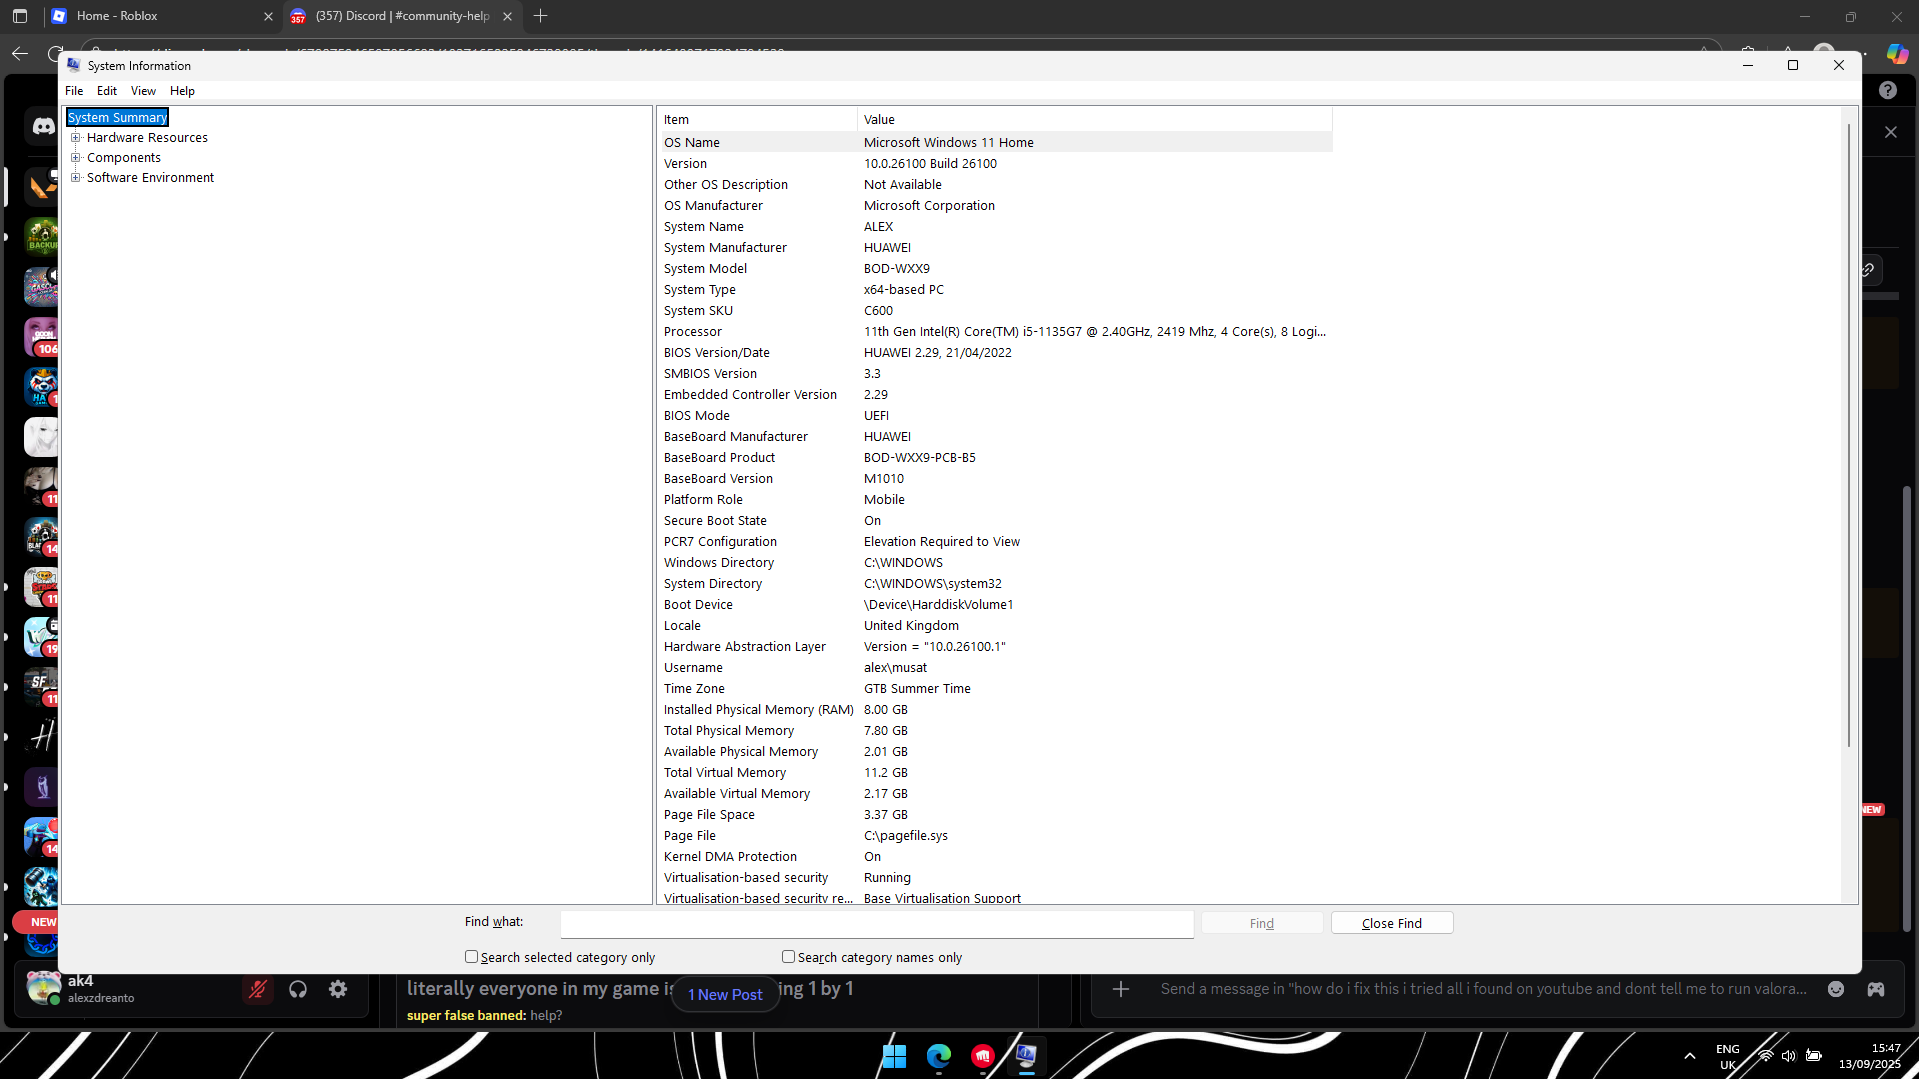
Task: Click the 1 New Post pill
Action: (725, 994)
